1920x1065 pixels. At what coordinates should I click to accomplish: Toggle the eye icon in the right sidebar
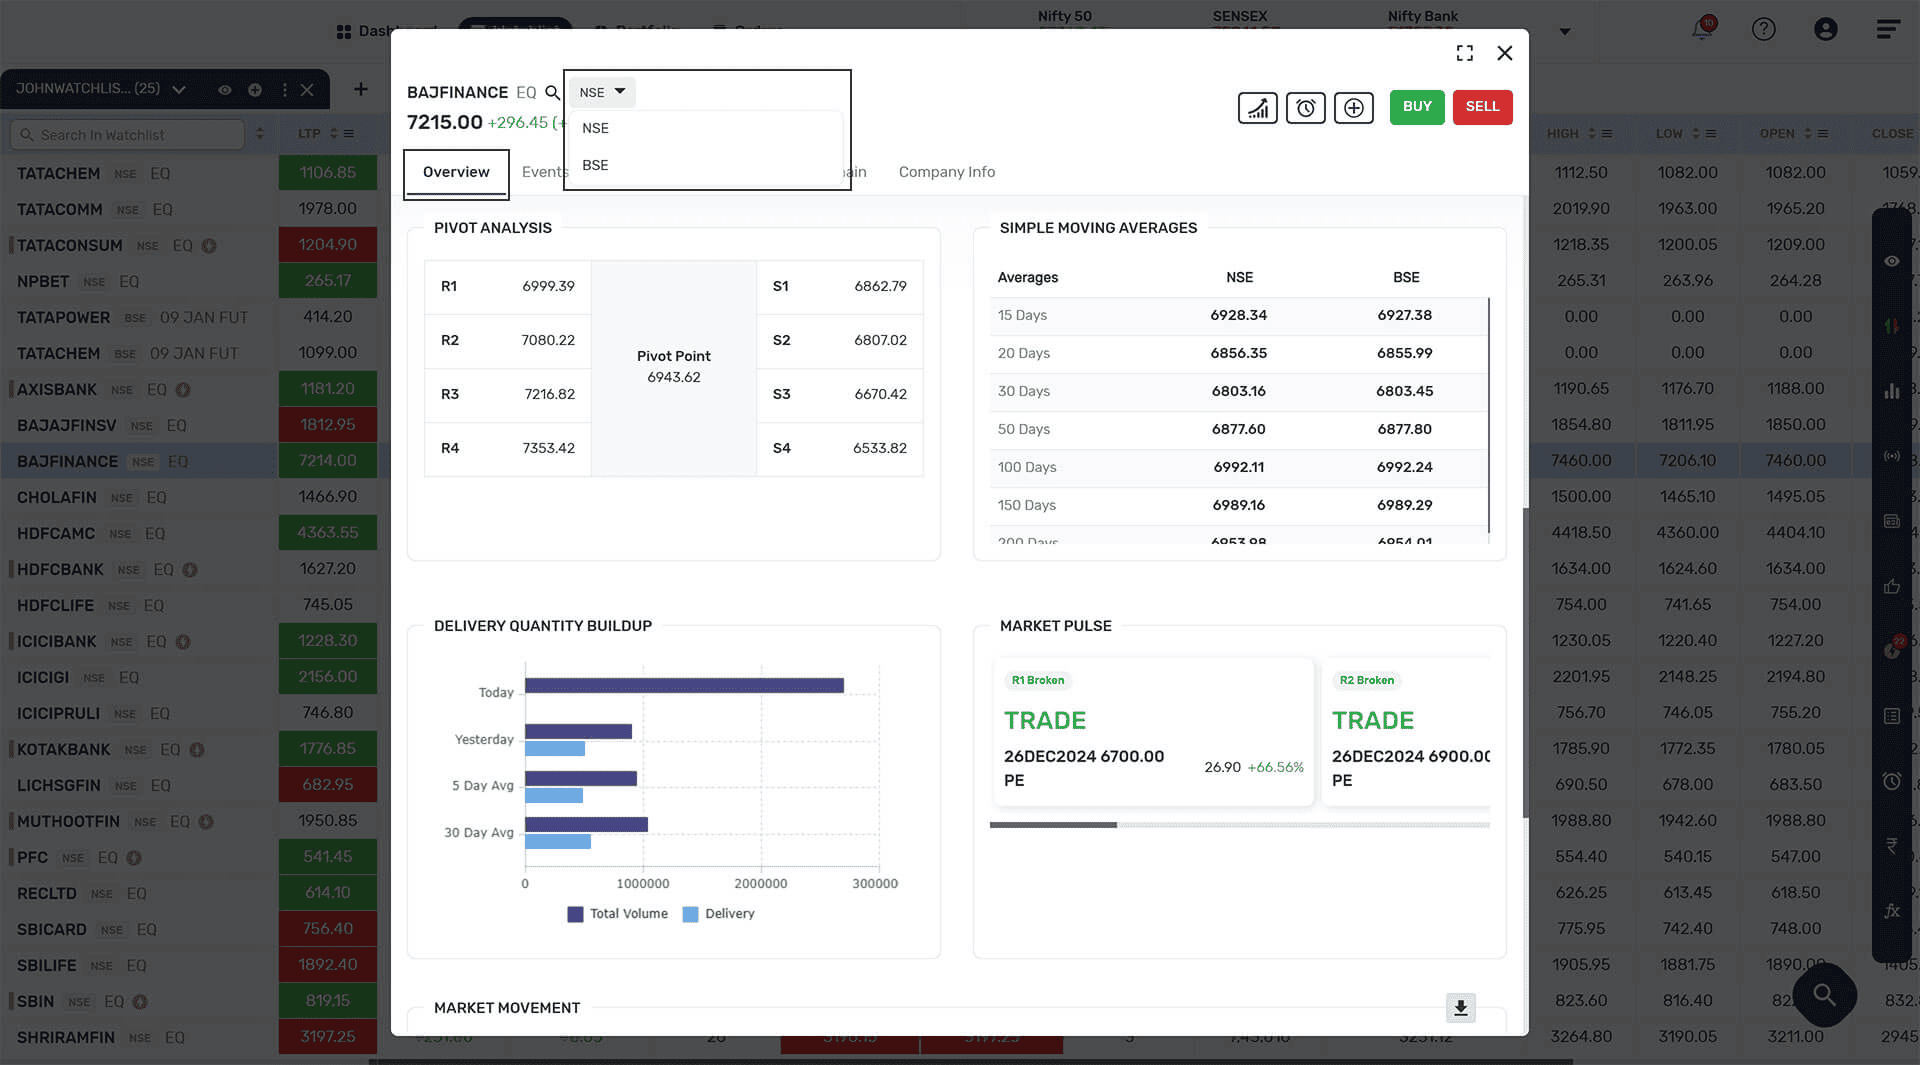1891,261
